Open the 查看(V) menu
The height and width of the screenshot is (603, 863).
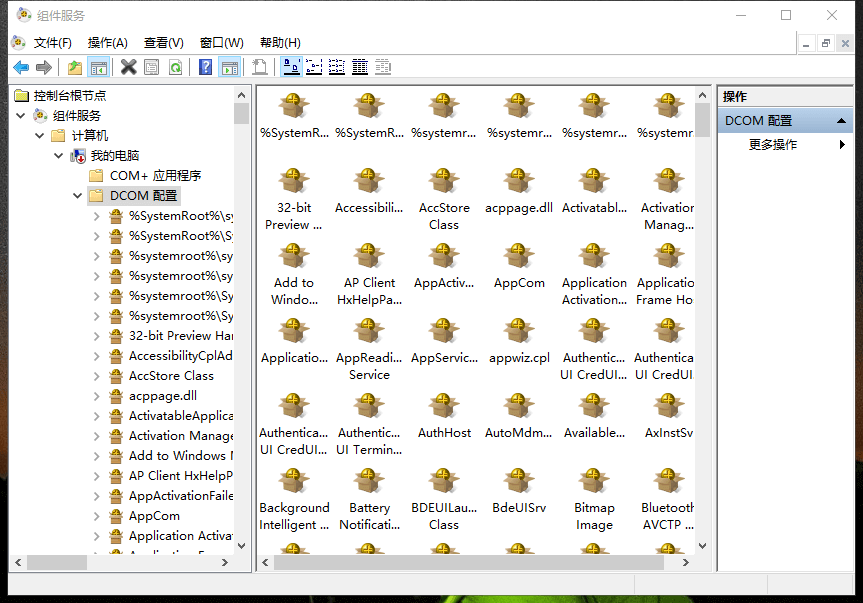point(163,43)
